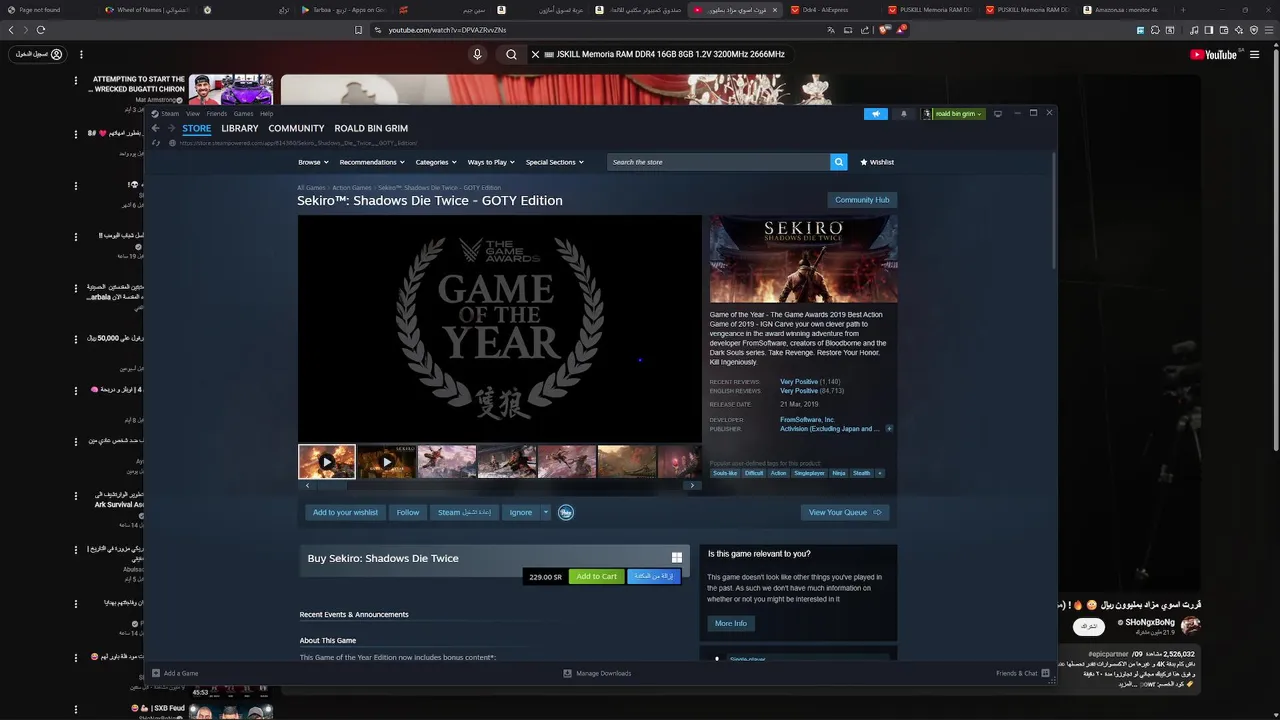Open the Souls-like tag
This screenshot has width=1280, height=720.
(725, 473)
